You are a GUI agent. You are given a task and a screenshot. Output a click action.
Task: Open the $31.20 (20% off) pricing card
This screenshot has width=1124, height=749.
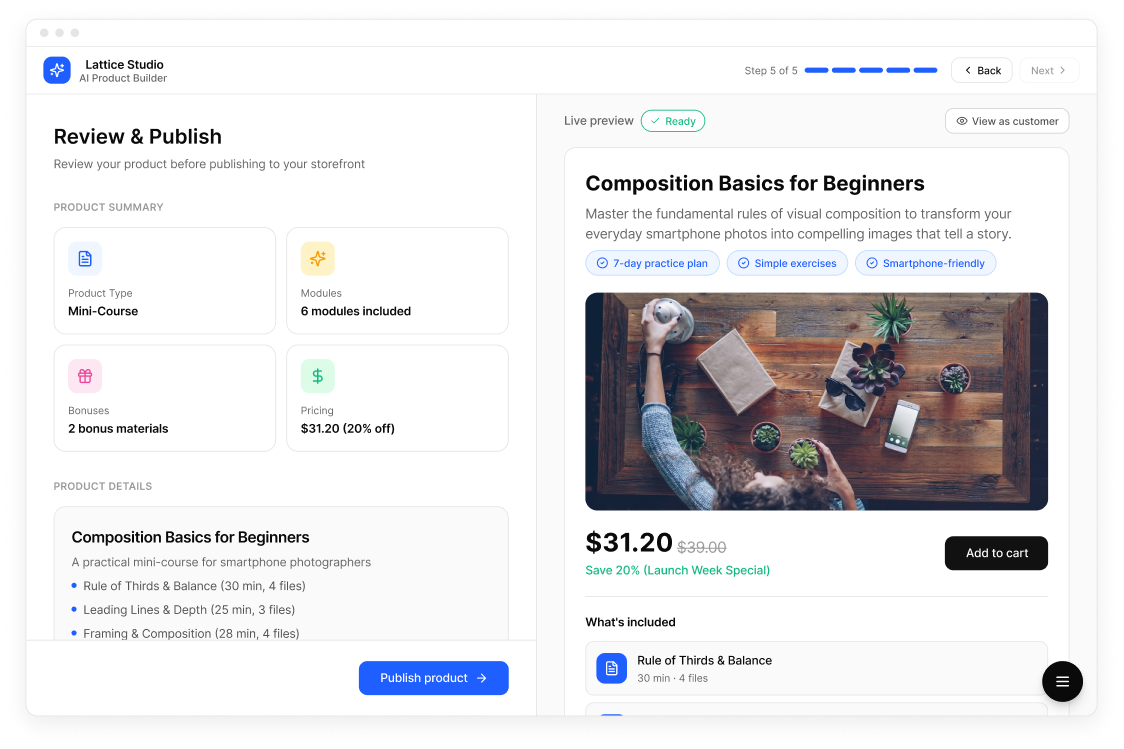[397, 399]
